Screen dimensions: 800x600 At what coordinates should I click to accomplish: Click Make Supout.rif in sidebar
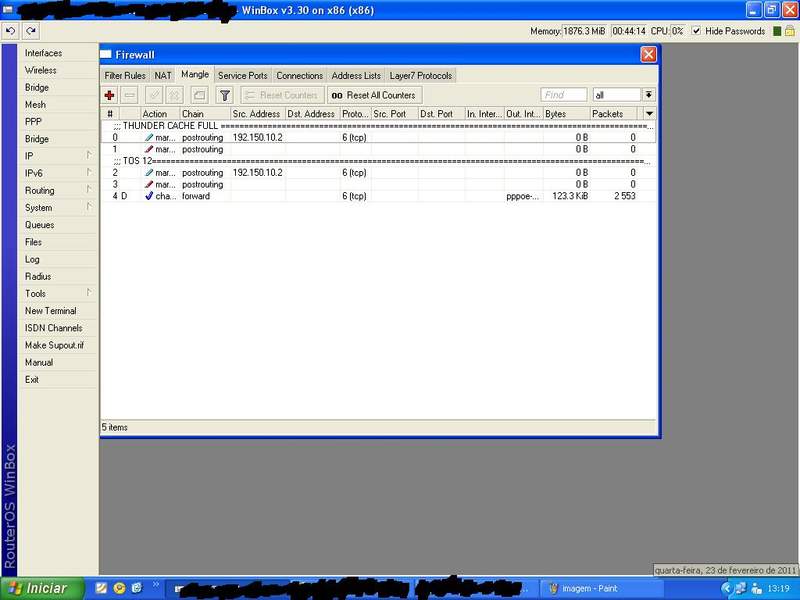pyautogui.click(x=58, y=345)
